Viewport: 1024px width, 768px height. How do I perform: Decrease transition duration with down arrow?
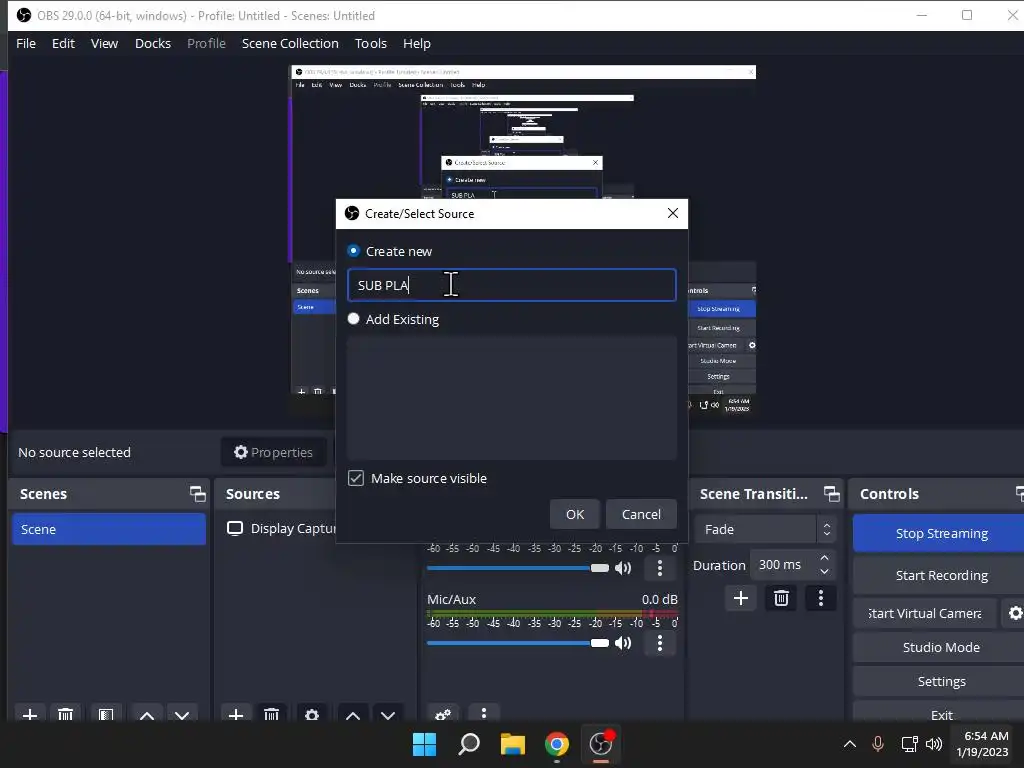click(x=824, y=571)
